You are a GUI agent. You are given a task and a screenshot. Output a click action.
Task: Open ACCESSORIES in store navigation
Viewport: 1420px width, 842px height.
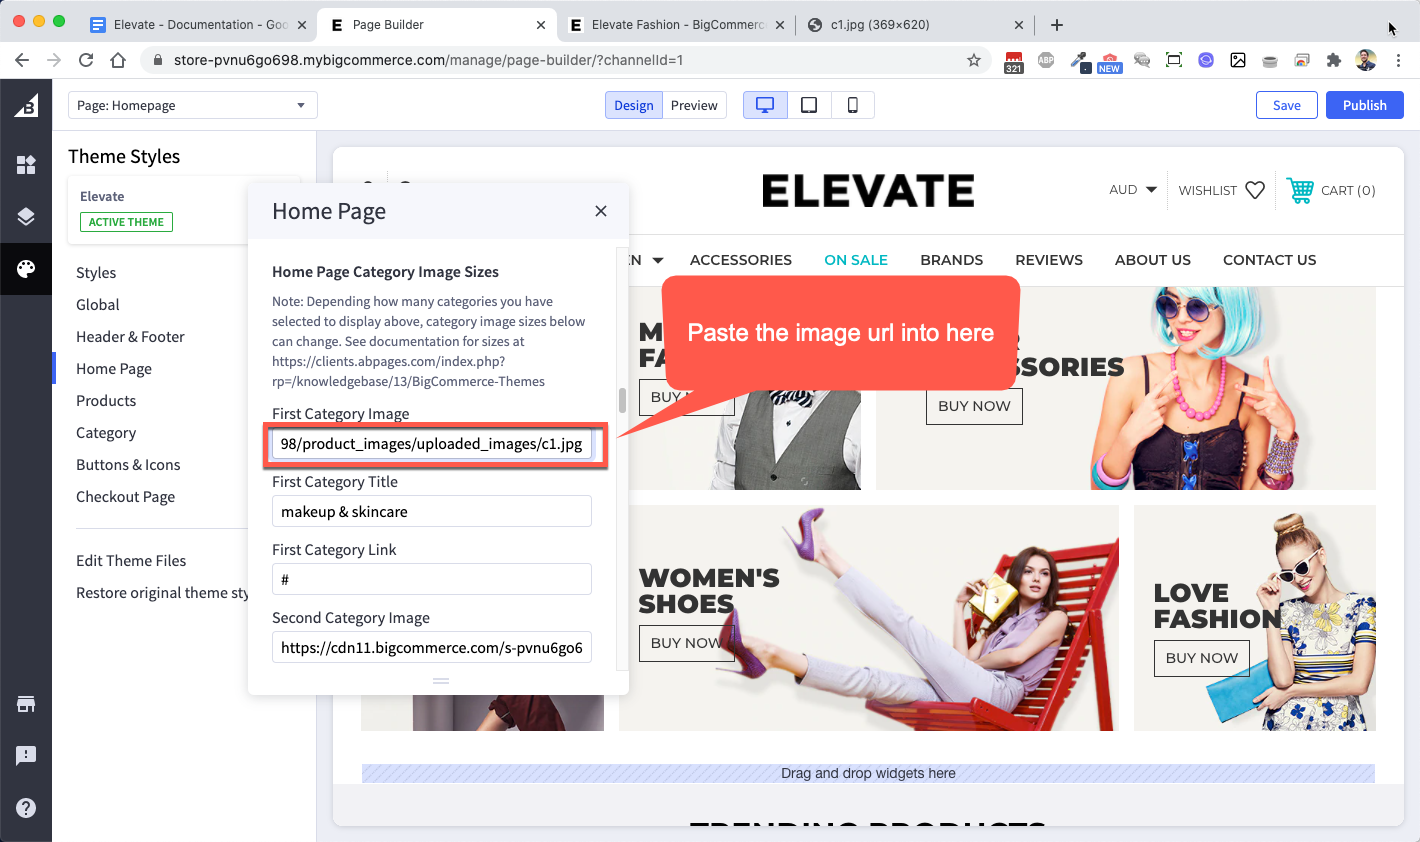click(x=741, y=260)
